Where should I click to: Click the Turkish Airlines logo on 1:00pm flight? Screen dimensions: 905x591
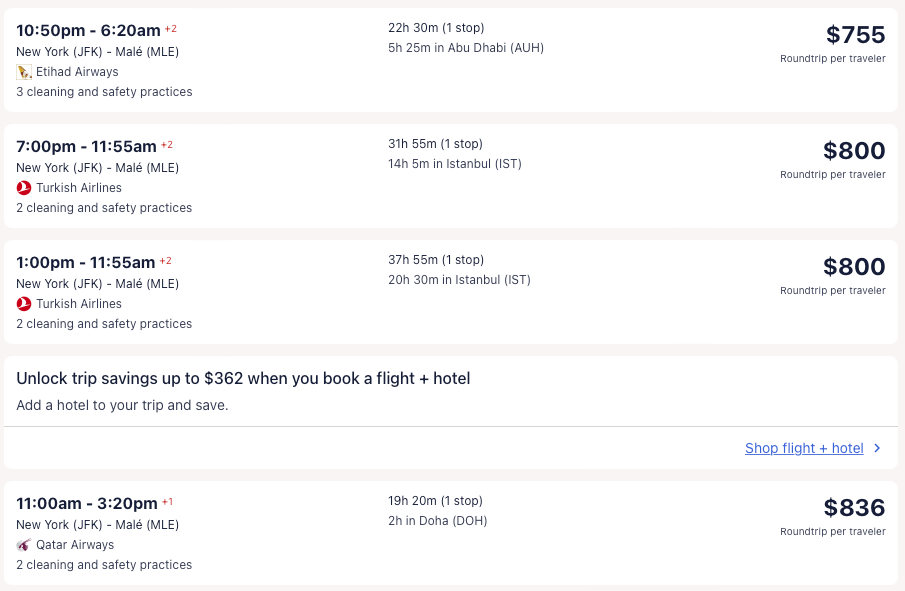pyautogui.click(x=24, y=304)
